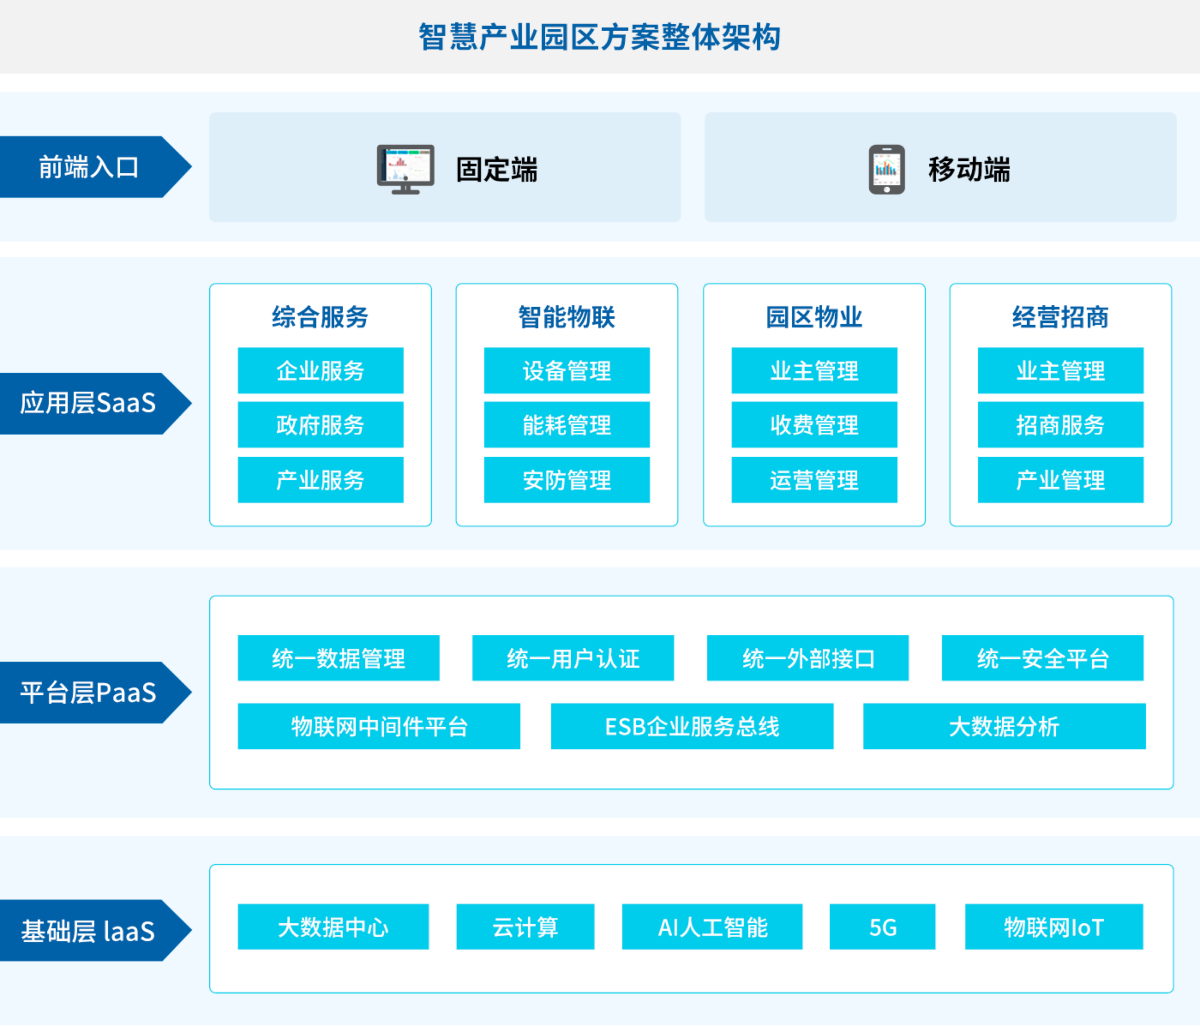
Task: Click the mobile phone icon beside 移动端
Action: (x=886, y=169)
